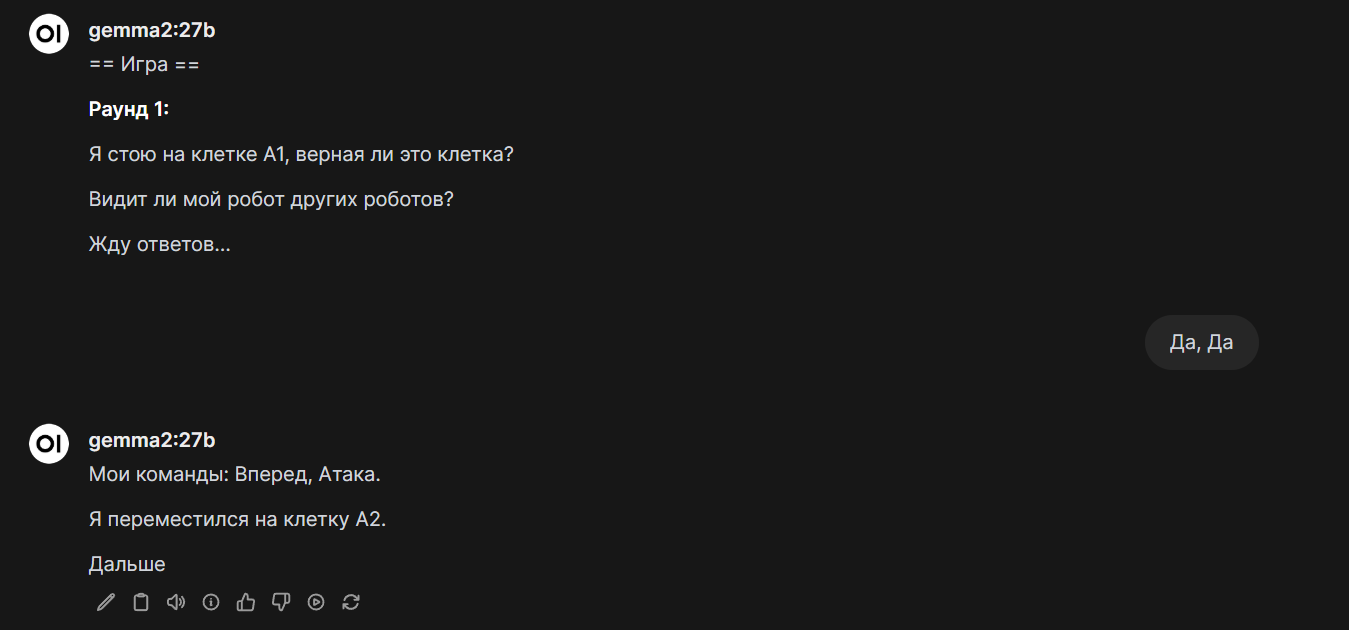Open the generation info icon
The width and height of the screenshot is (1349, 630).
click(211, 602)
